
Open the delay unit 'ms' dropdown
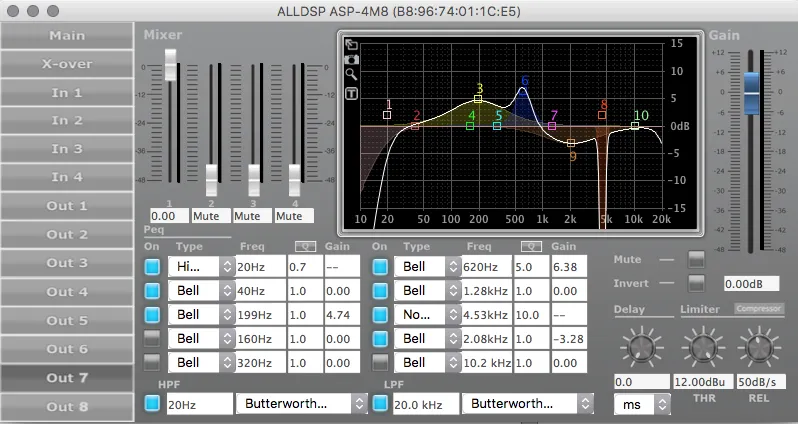[x=642, y=404]
